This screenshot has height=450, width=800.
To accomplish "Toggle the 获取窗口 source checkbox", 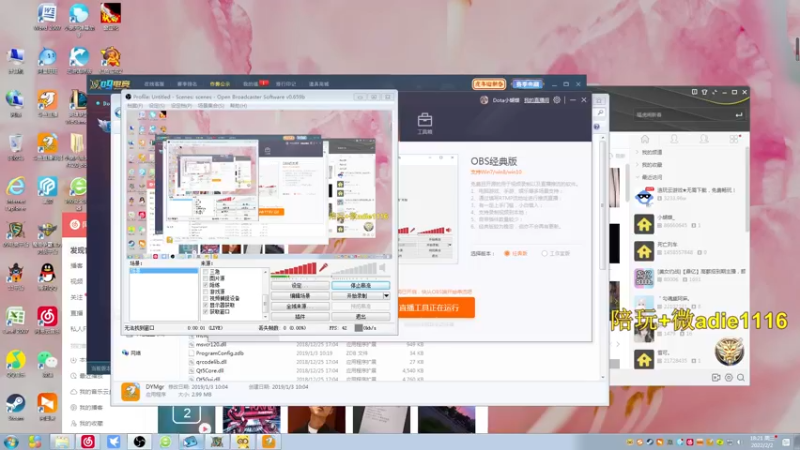I will (206, 312).
